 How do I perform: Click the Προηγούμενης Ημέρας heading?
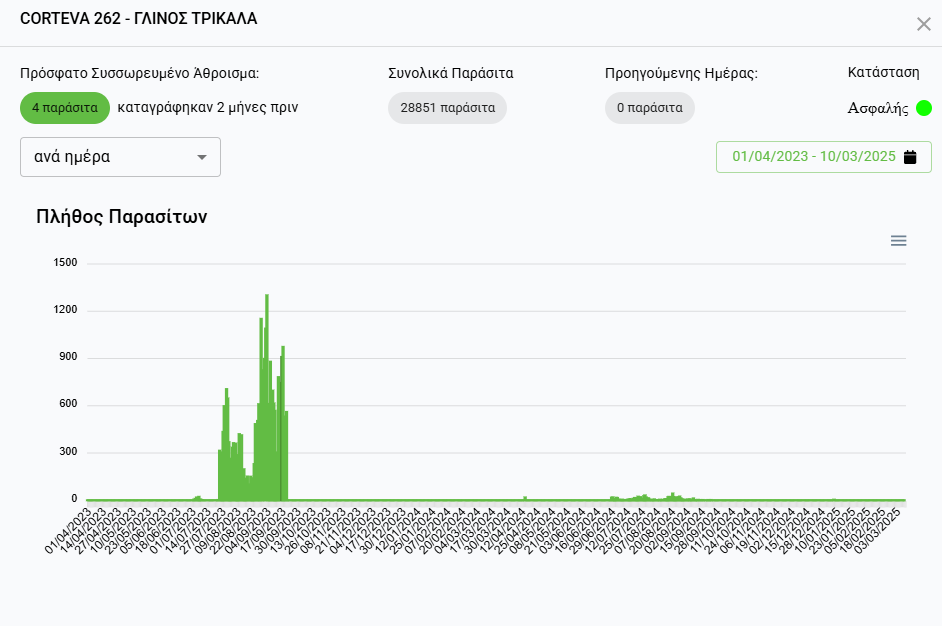[681, 73]
